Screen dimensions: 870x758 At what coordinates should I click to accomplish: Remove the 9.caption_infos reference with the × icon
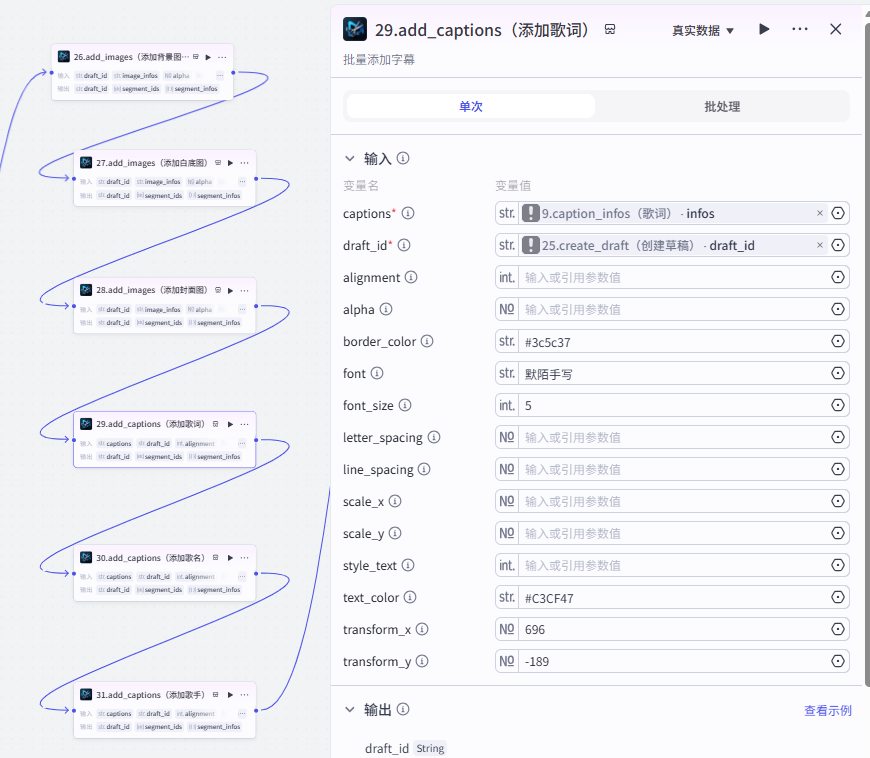coord(818,213)
